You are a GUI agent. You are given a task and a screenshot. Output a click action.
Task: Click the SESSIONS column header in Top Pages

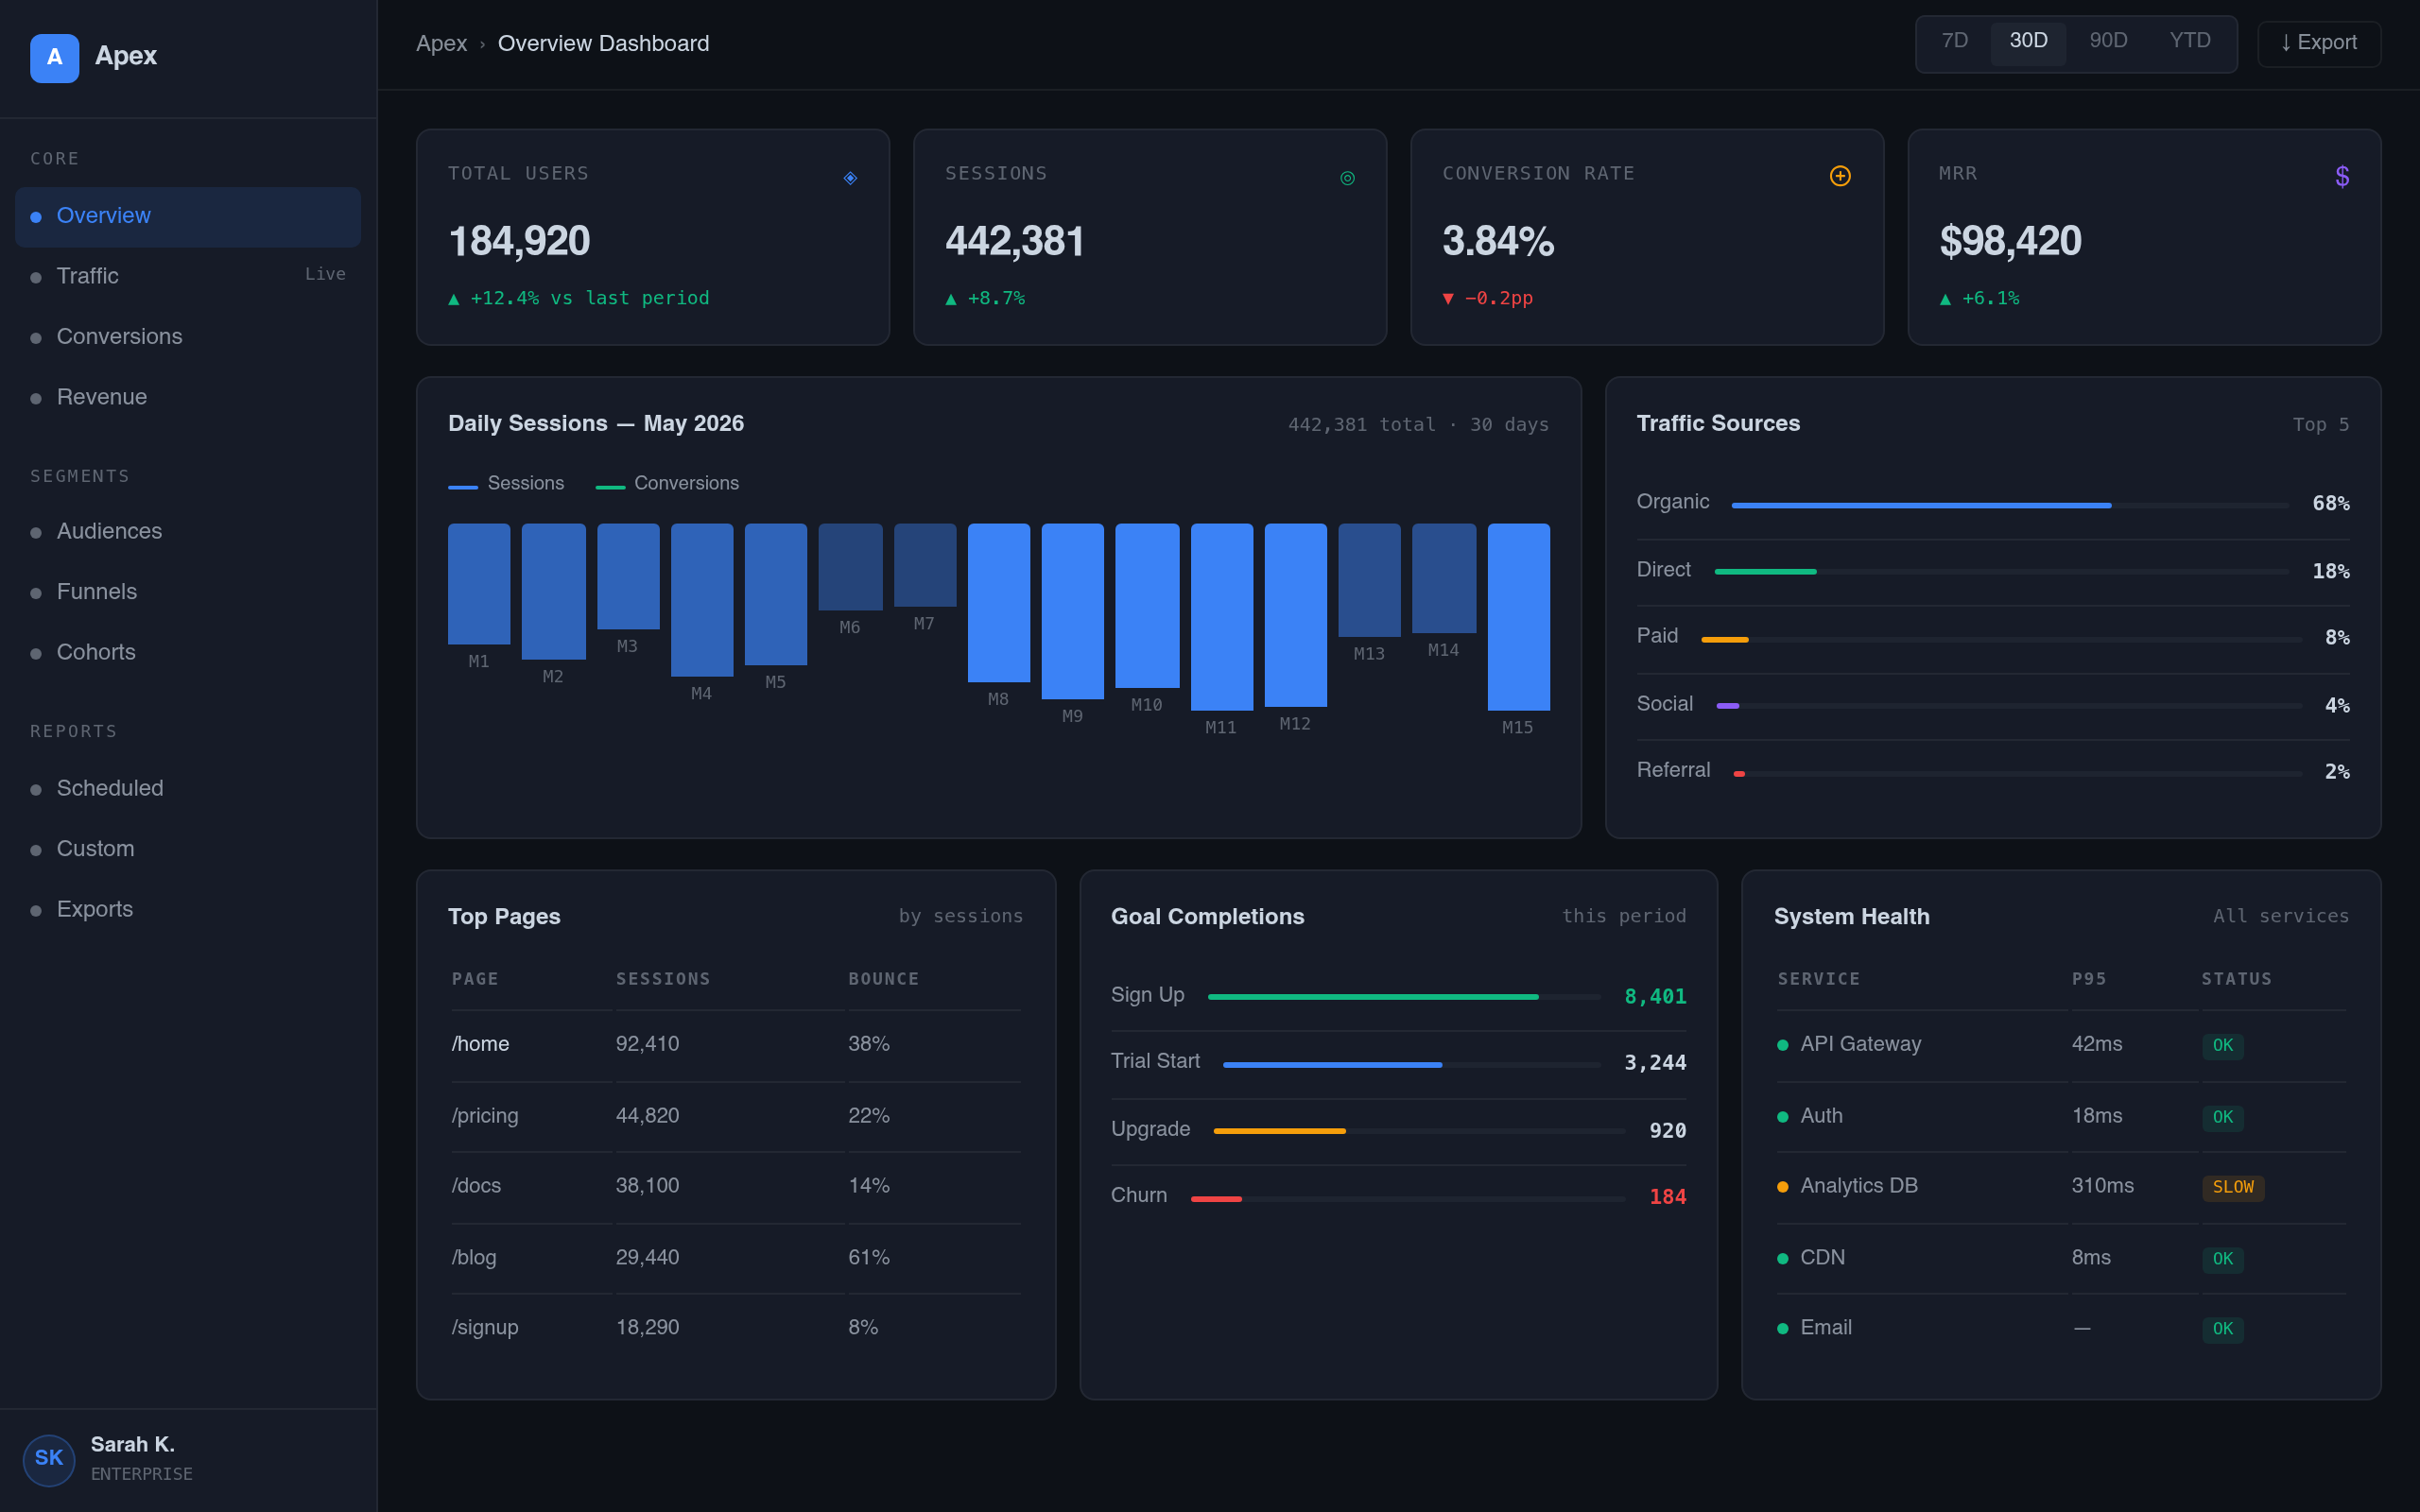coord(663,979)
